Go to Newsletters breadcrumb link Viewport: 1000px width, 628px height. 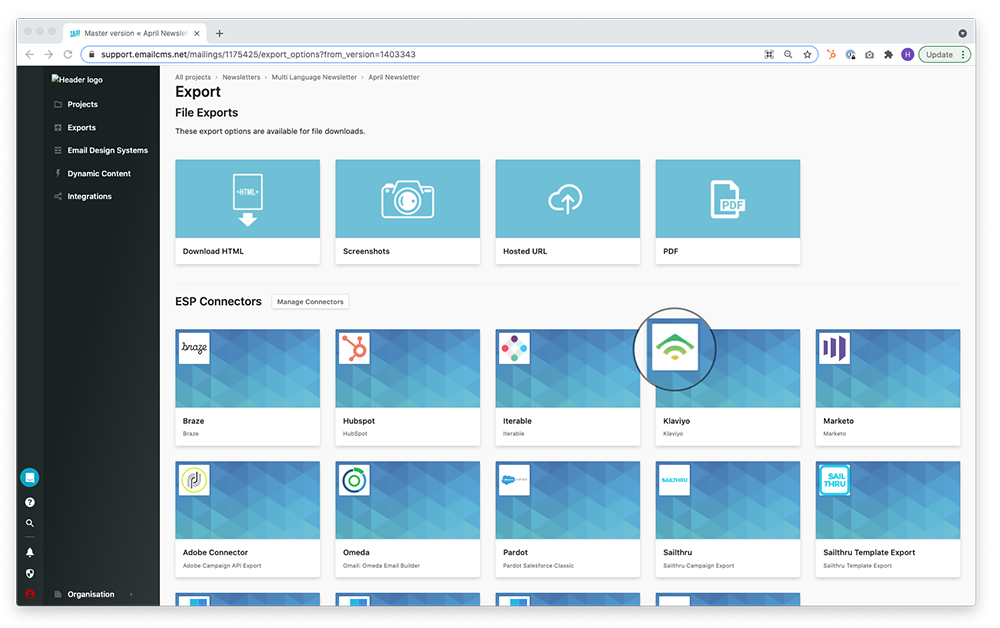pyautogui.click(x=241, y=77)
